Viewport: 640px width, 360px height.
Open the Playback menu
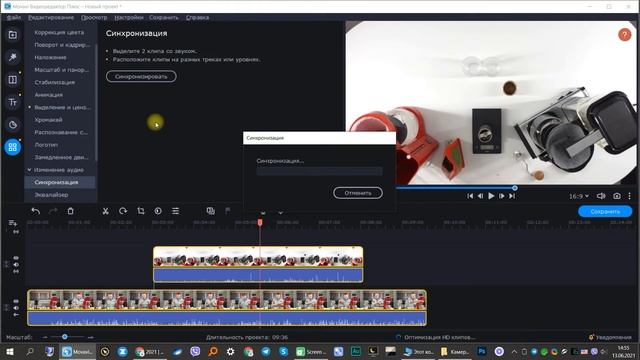[94, 18]
